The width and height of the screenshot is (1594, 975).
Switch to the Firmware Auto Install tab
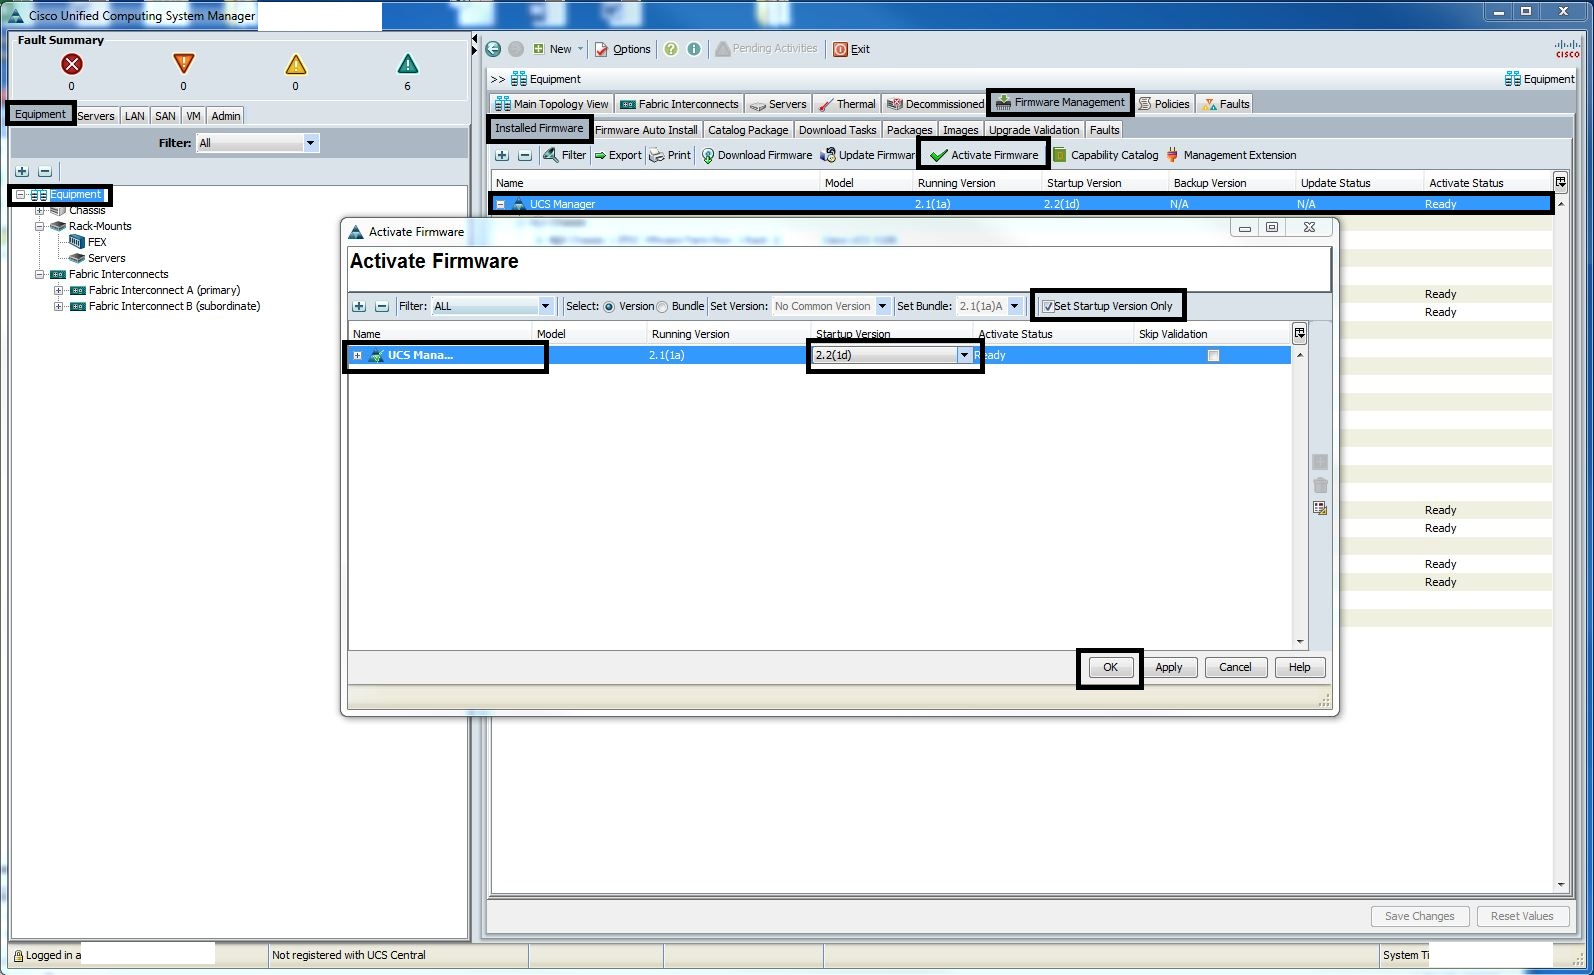point(646,130)
